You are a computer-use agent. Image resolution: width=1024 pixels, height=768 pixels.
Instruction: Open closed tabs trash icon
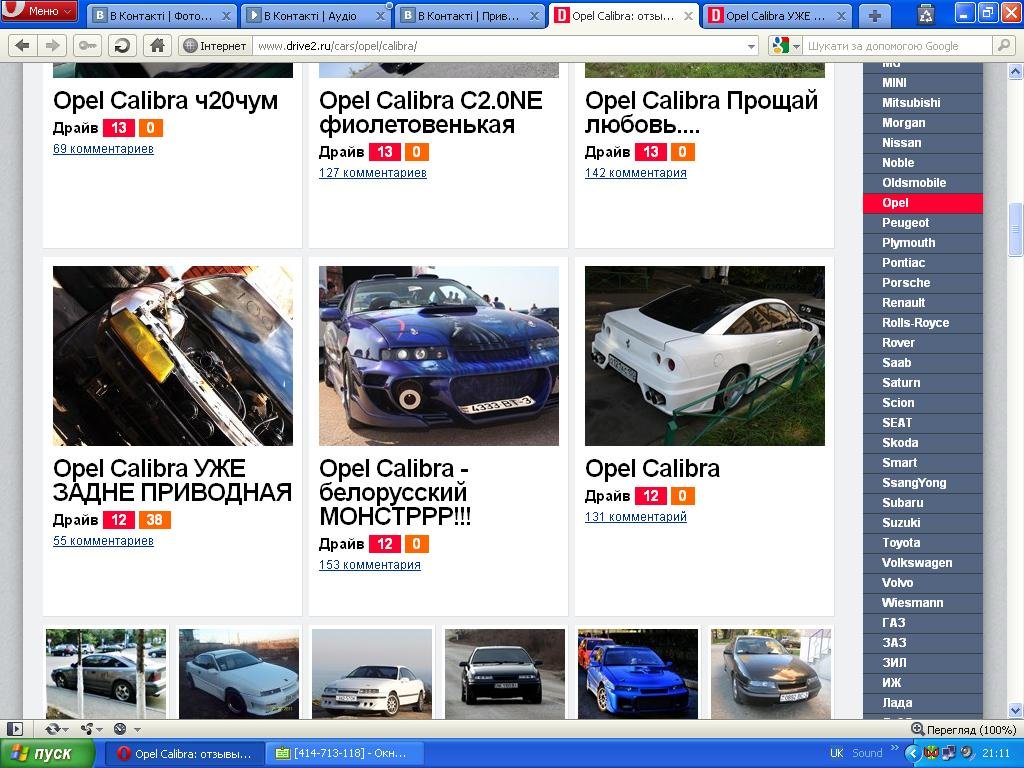tap(926, 14)
